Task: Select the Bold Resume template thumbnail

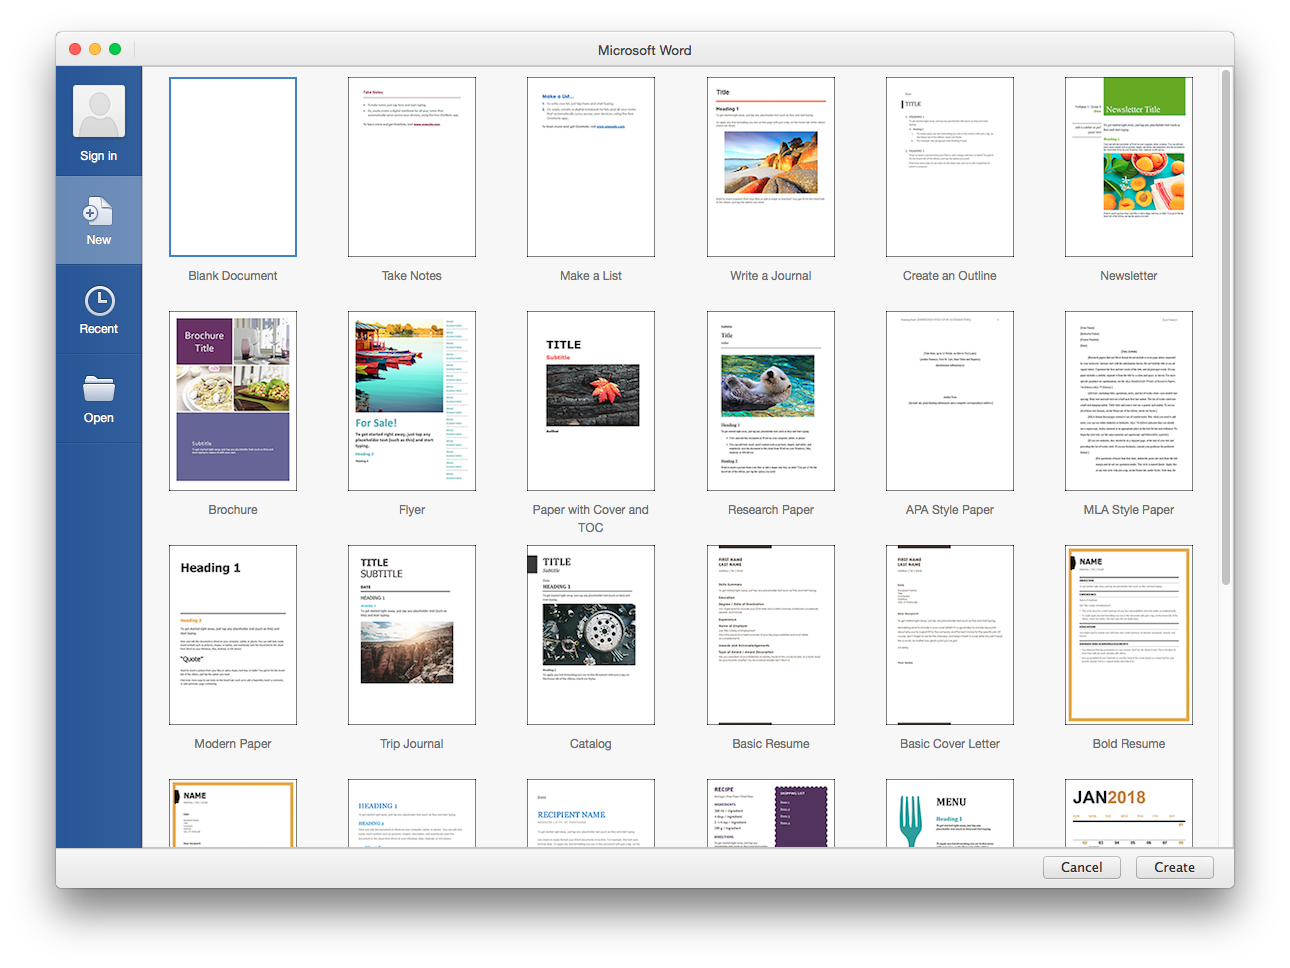Action: [1129, 635]
